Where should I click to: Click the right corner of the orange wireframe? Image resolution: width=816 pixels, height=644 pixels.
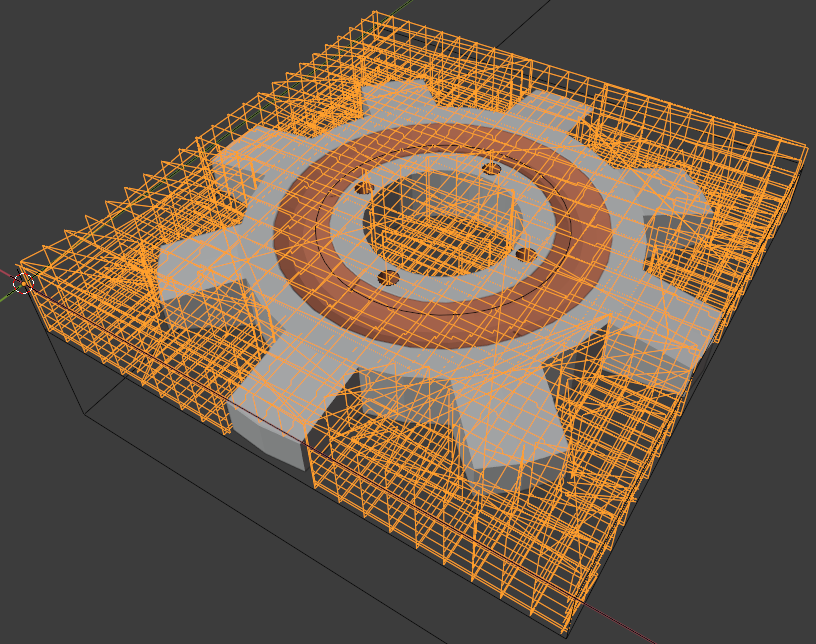pos(805,150)
